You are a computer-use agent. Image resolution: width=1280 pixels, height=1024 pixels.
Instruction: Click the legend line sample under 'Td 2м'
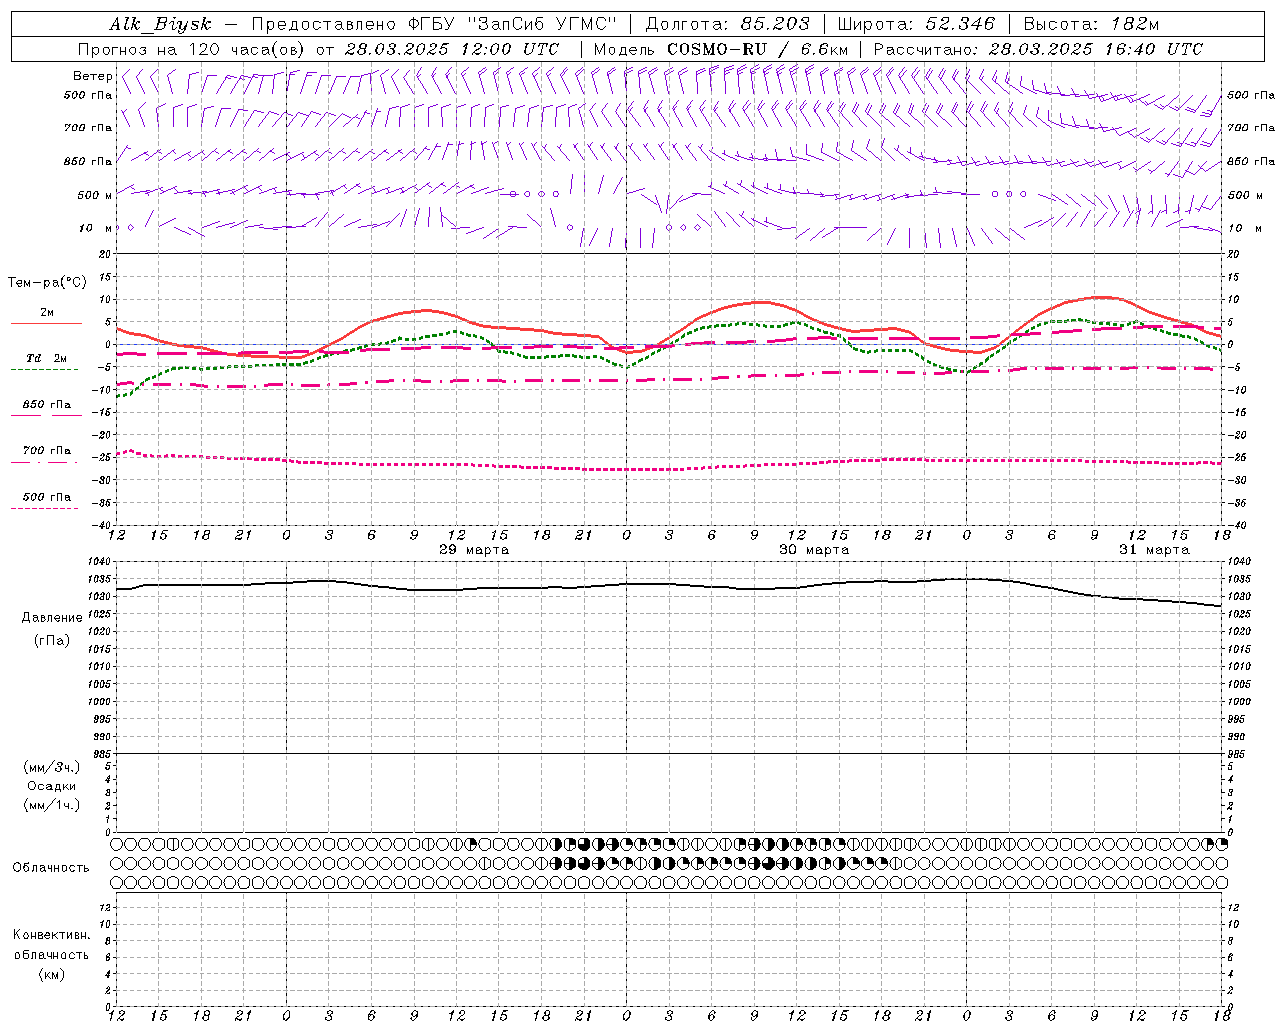tap(44, 370)
